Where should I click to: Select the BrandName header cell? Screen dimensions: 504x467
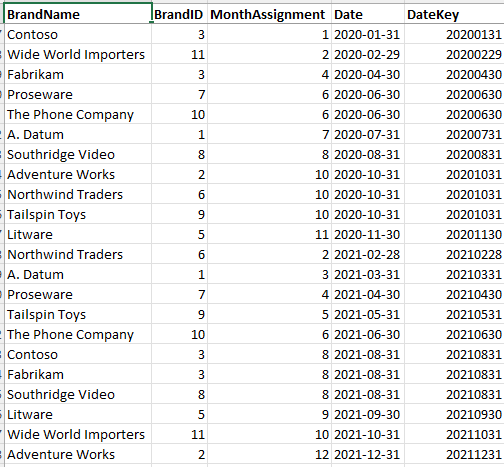[x=78, y=14]
